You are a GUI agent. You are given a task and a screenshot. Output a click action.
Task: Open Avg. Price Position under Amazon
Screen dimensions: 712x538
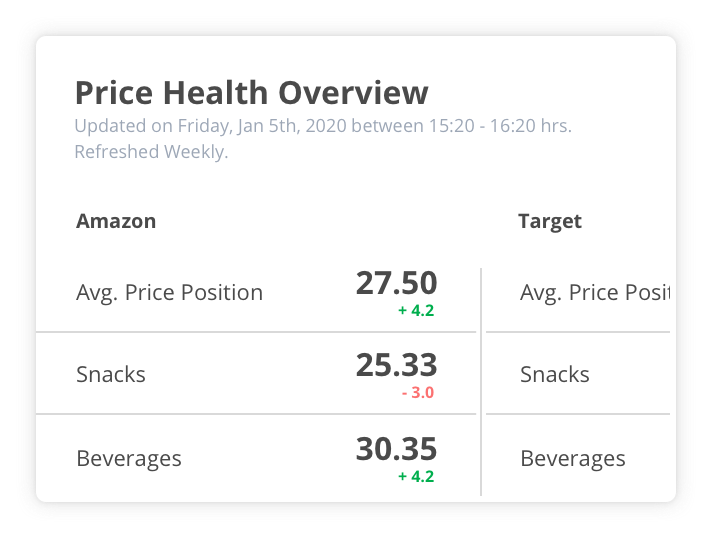(169, 293)
